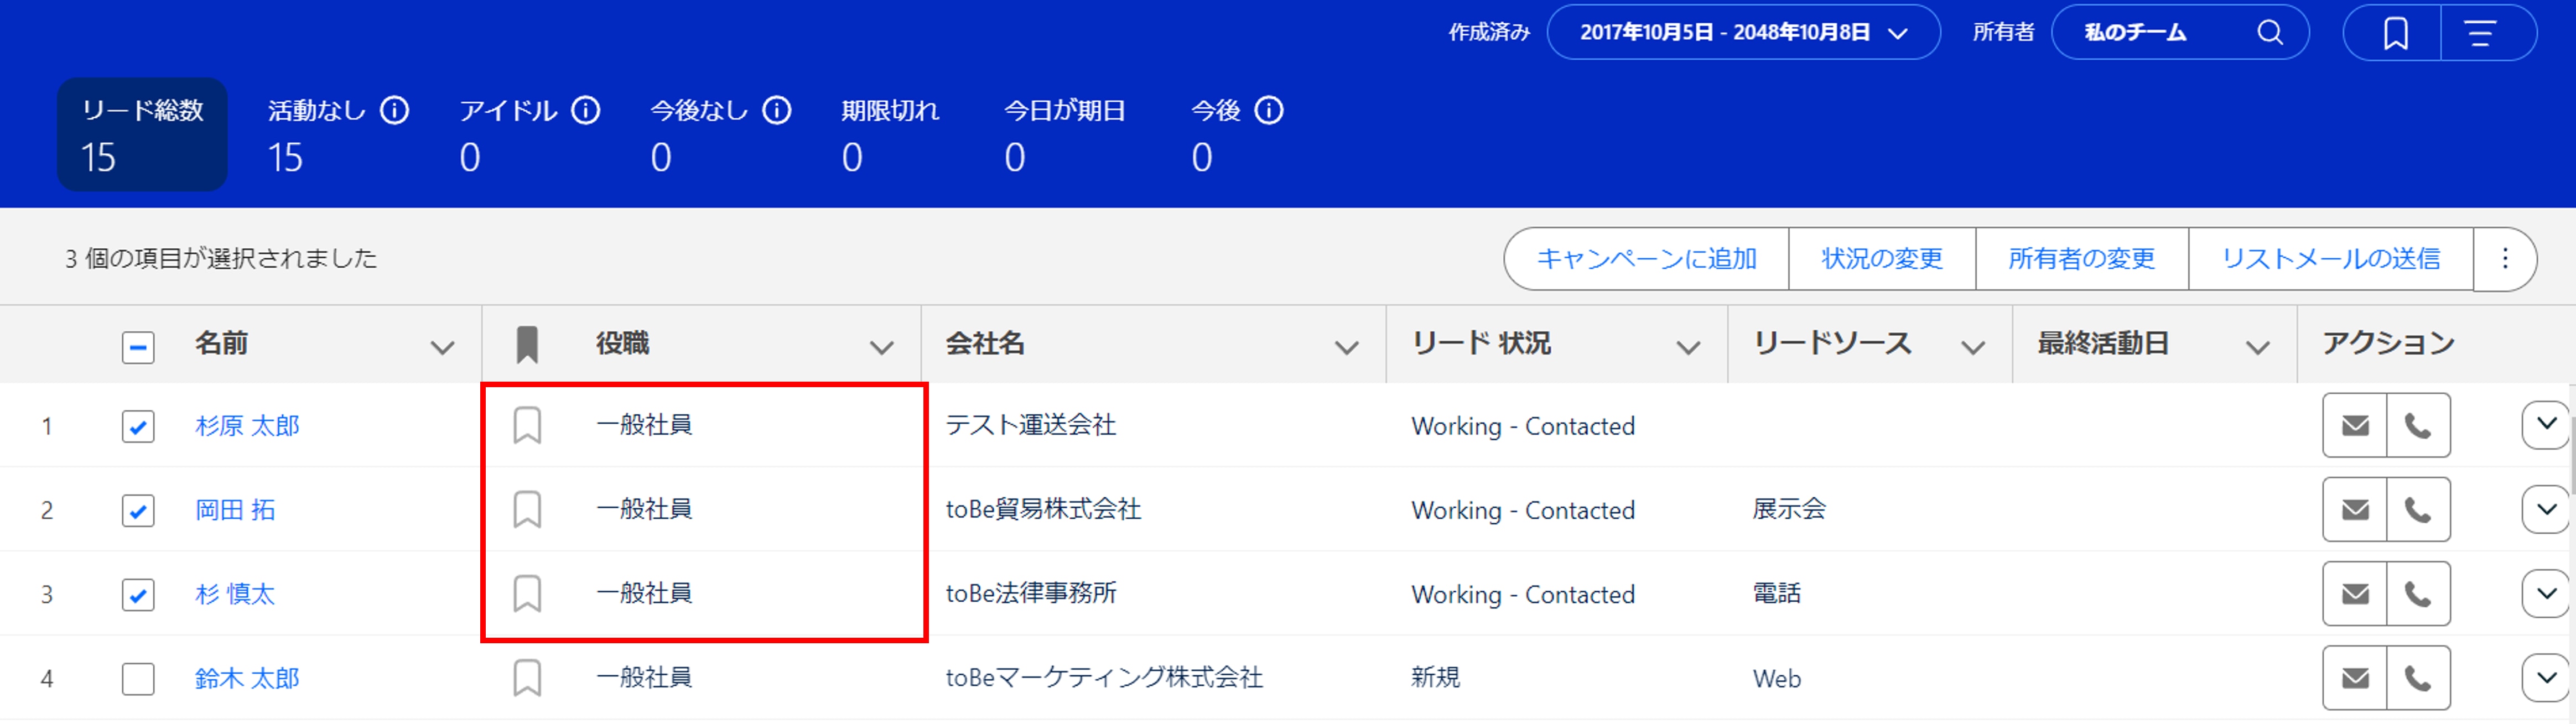Open the created date range dropdown
This screenshot has height=724, width=2576.
[x=1743, y=33]
